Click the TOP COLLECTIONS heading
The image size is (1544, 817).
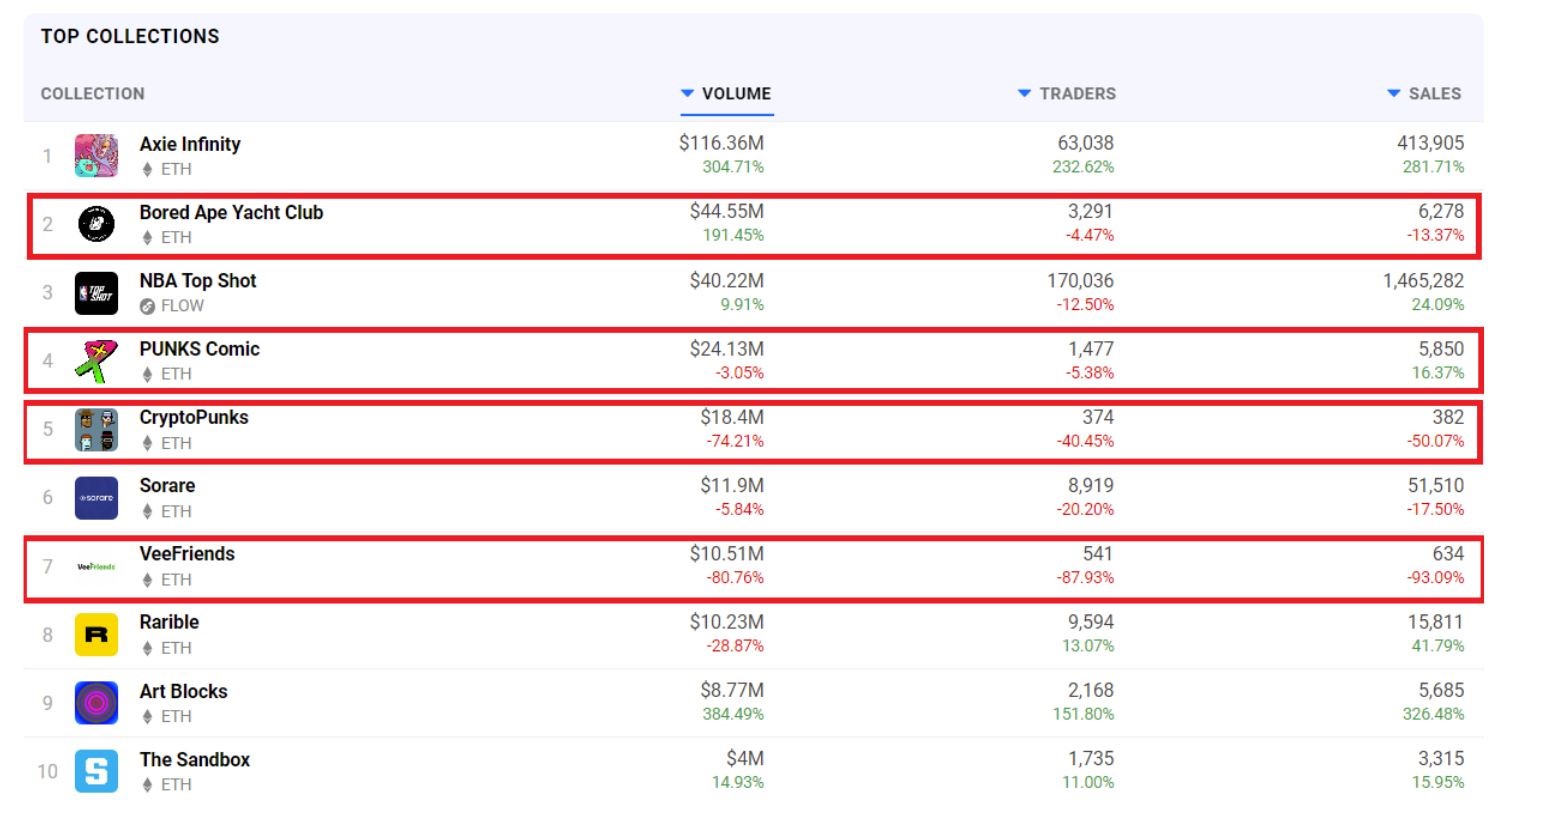pyautogui.click(x=130, y=36)
